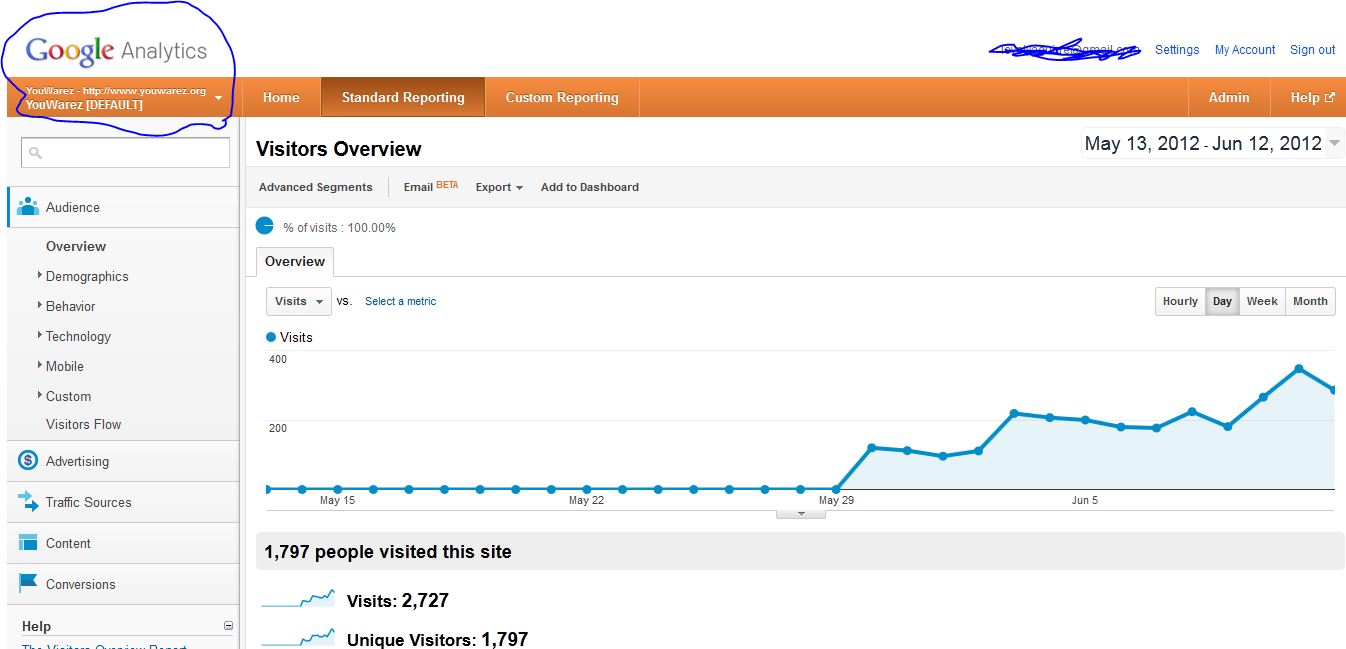Viewport: 1346px width, 649px height.
Task: Click Add to Dashboard
Action: 590,187
